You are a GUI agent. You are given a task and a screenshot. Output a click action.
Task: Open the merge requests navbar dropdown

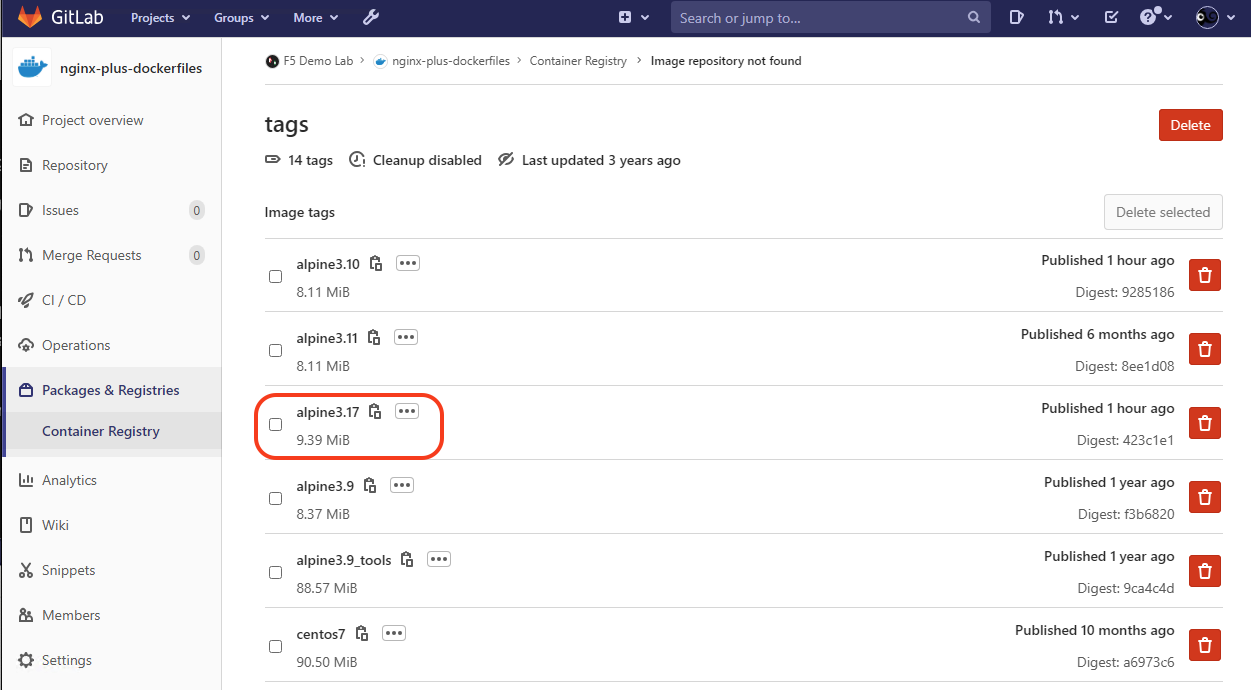point(1063,17)
